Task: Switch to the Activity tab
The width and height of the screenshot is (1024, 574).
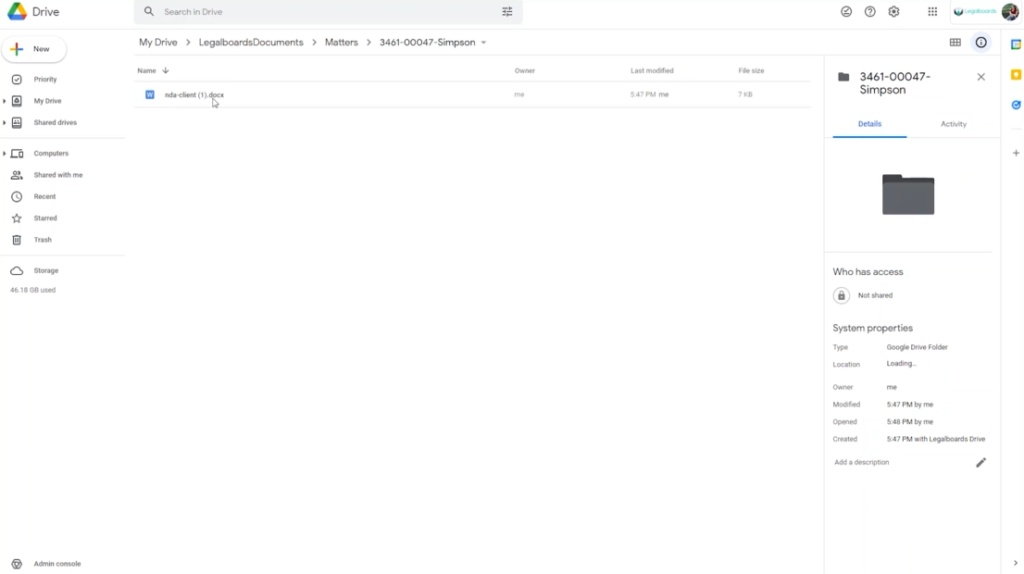Action: click(x=953, y=124)
